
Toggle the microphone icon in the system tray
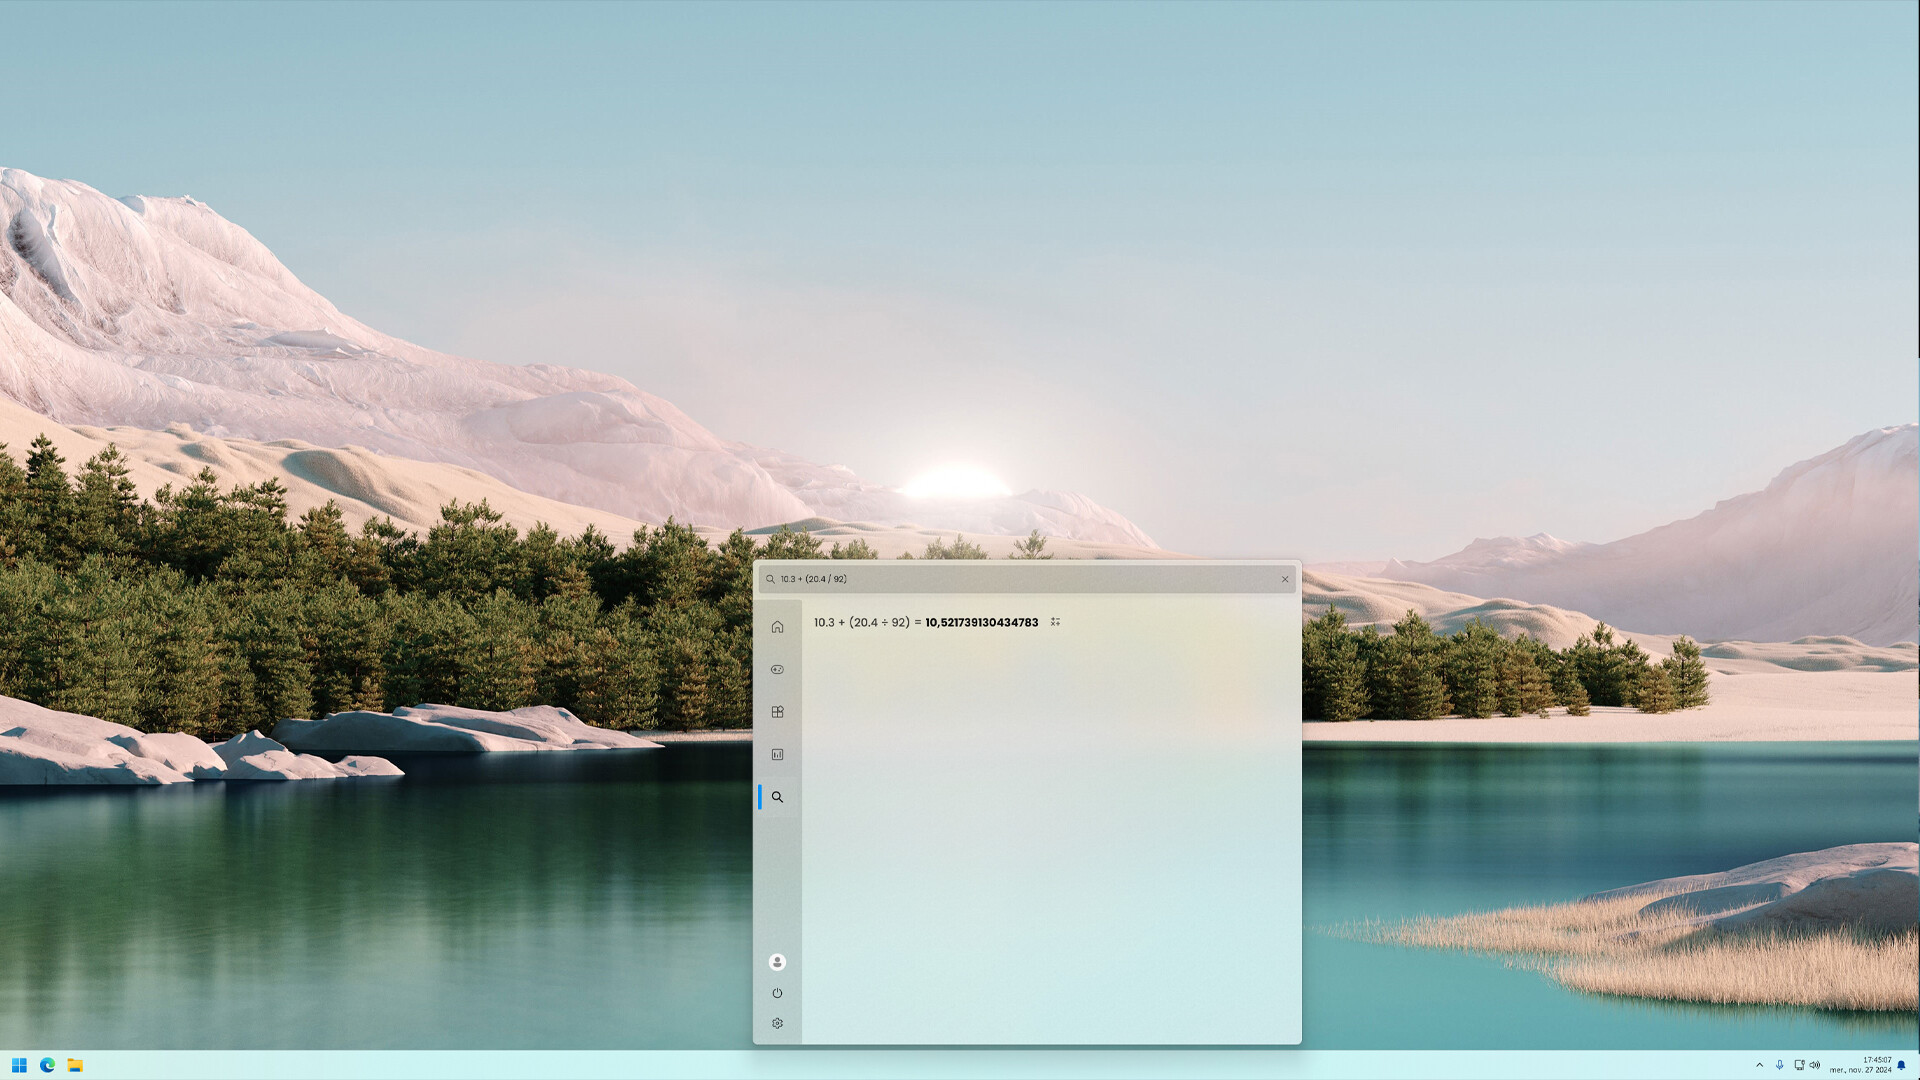click(1780, 1065)
